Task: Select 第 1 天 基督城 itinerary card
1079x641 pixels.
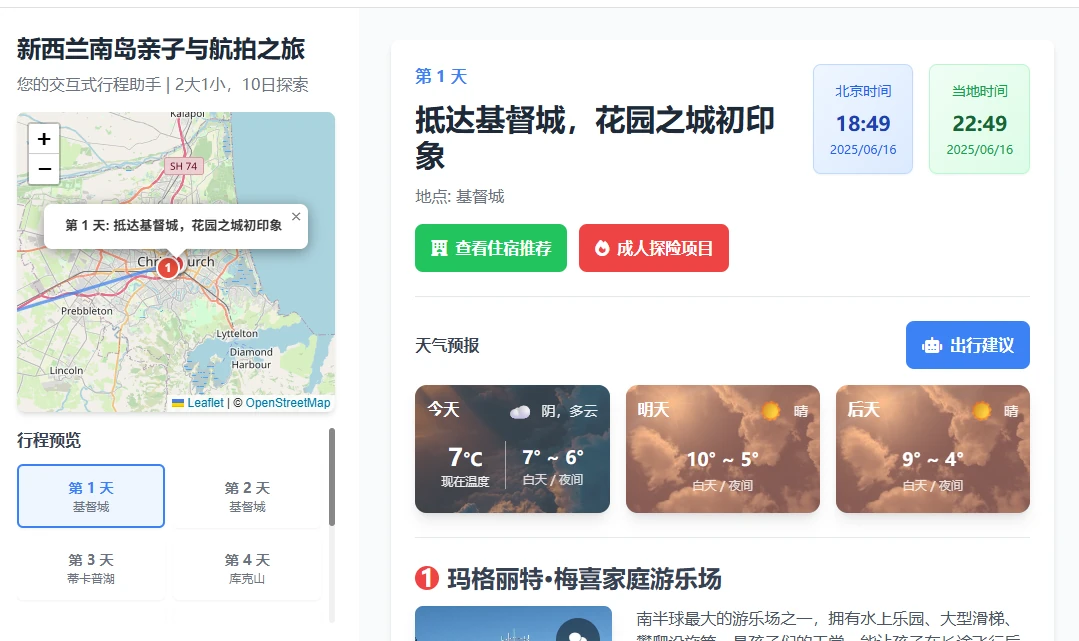Action: click(91, 496)
